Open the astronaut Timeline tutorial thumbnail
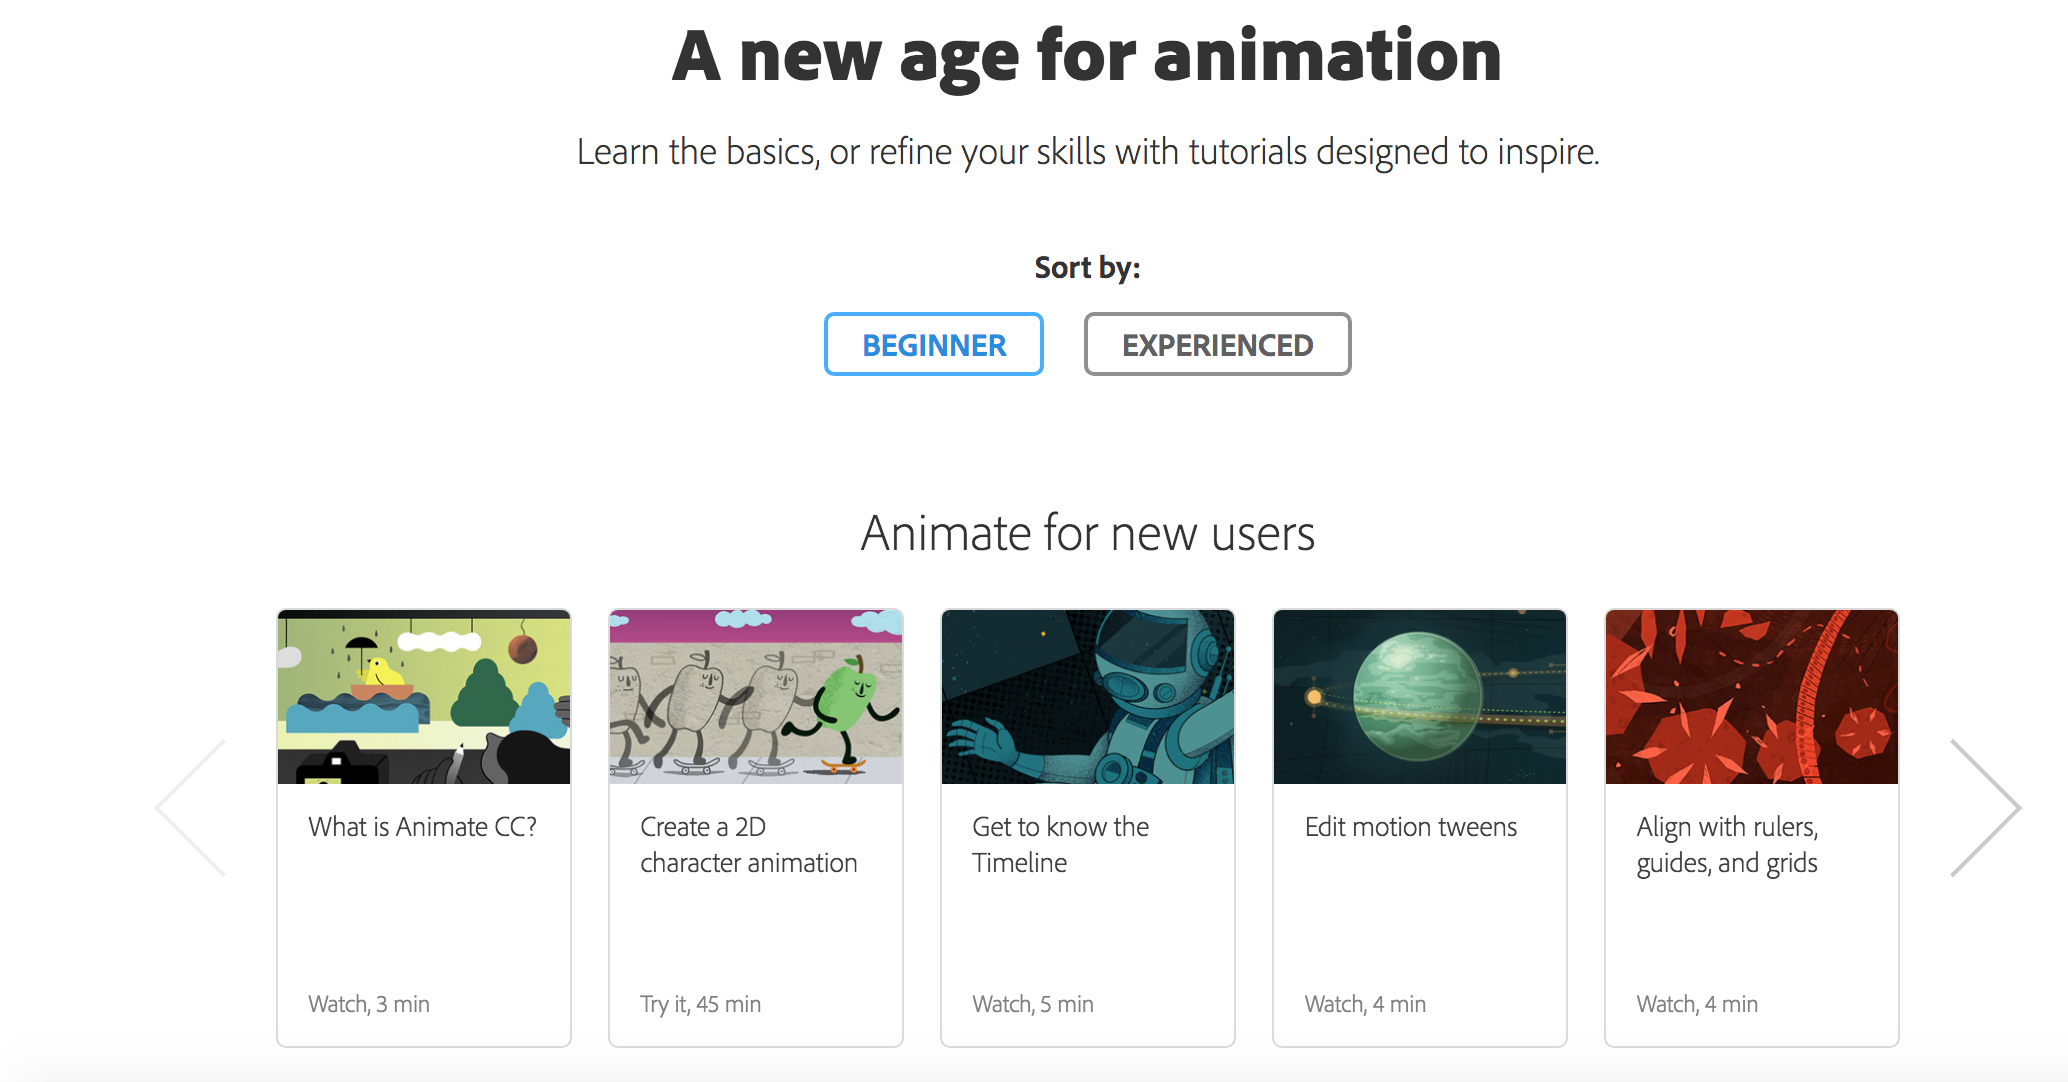The image size is (2068, 1082). coord(1088,697)
